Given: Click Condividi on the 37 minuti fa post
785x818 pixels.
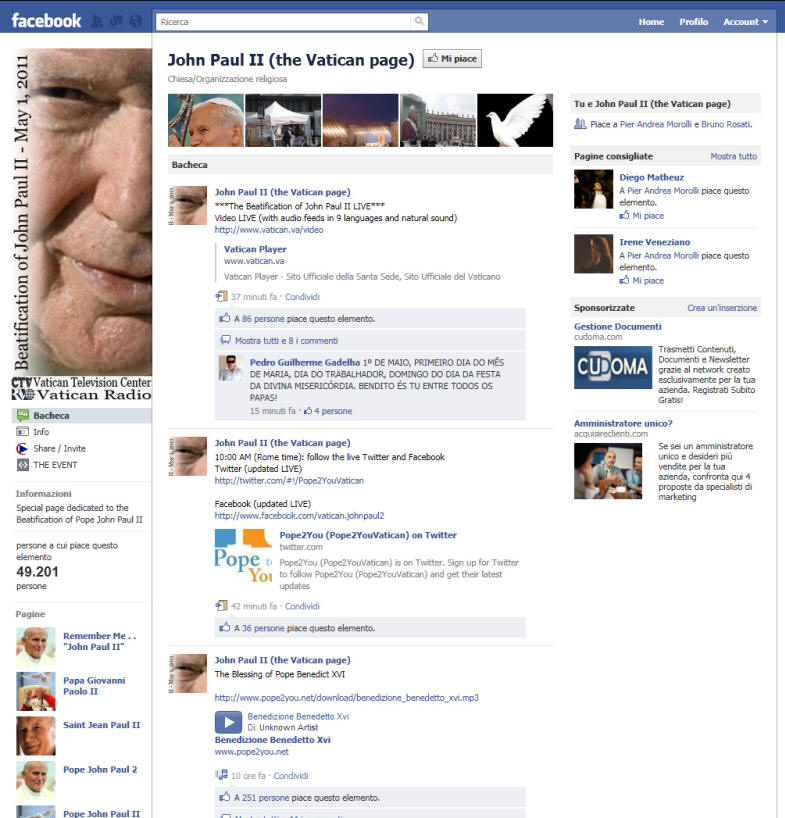Looking at the screenshot, I should click(302, 297).
